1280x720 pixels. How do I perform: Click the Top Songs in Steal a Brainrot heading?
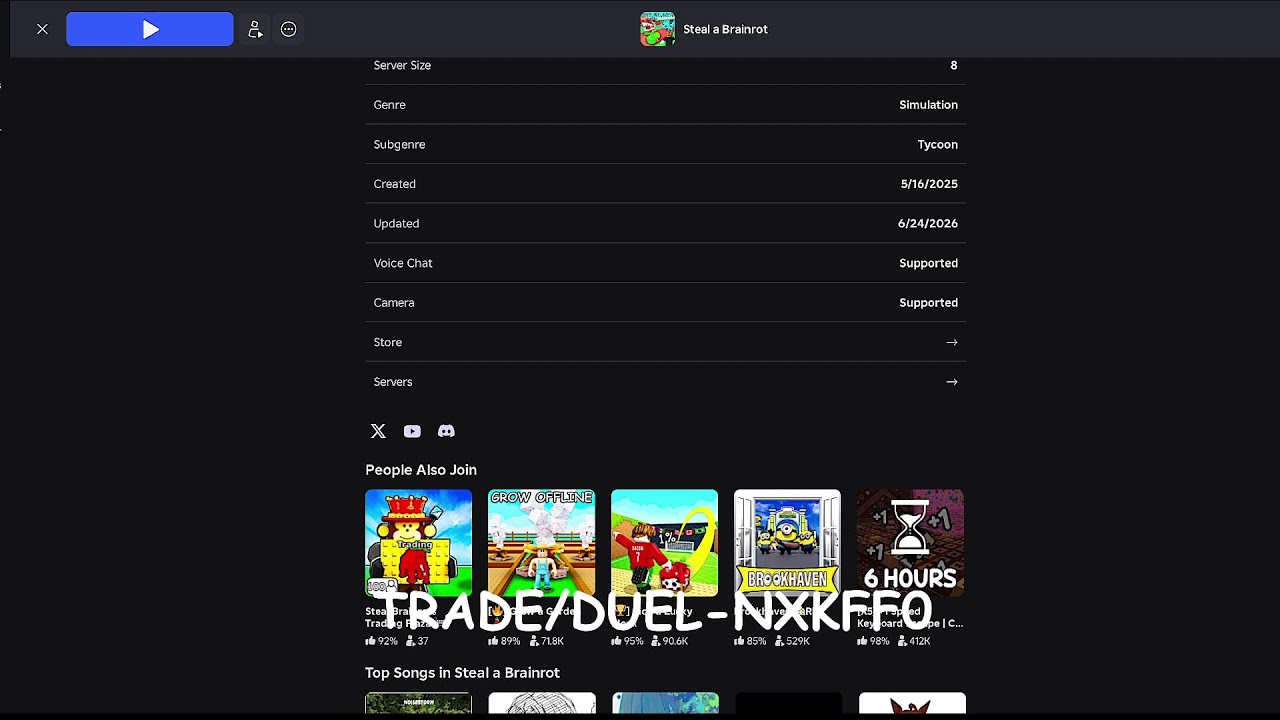coord(462,673)
